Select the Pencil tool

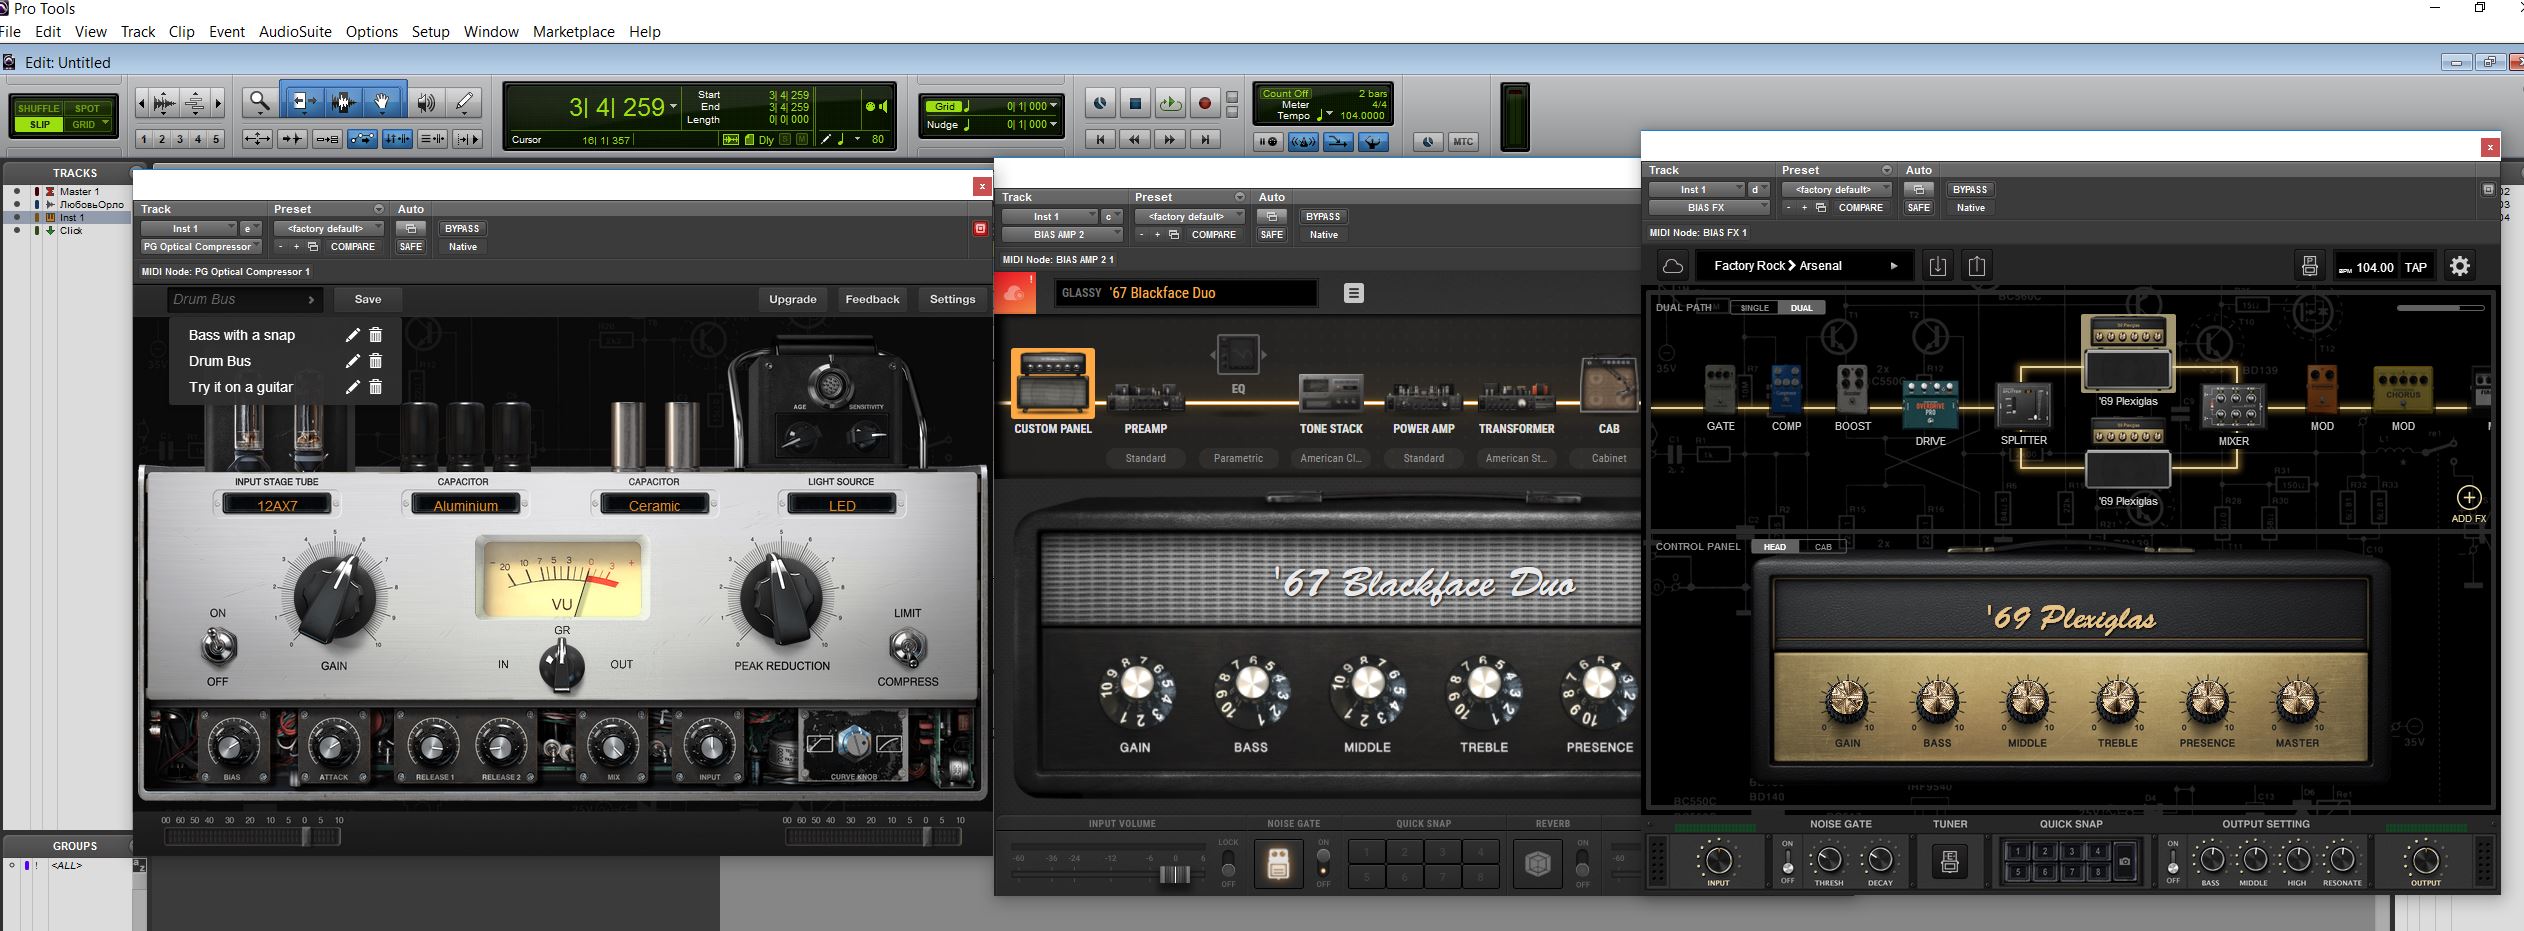[464, 102]
